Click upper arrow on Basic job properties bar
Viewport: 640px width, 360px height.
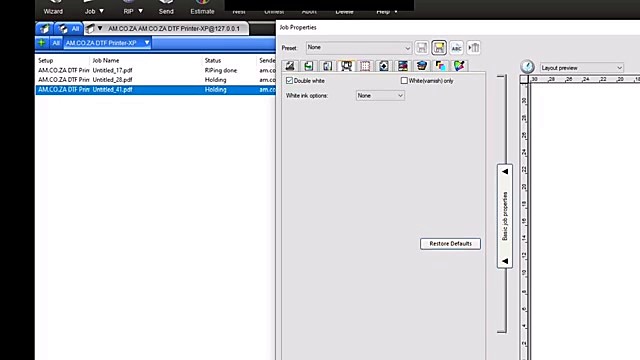(x=505, y=171)
